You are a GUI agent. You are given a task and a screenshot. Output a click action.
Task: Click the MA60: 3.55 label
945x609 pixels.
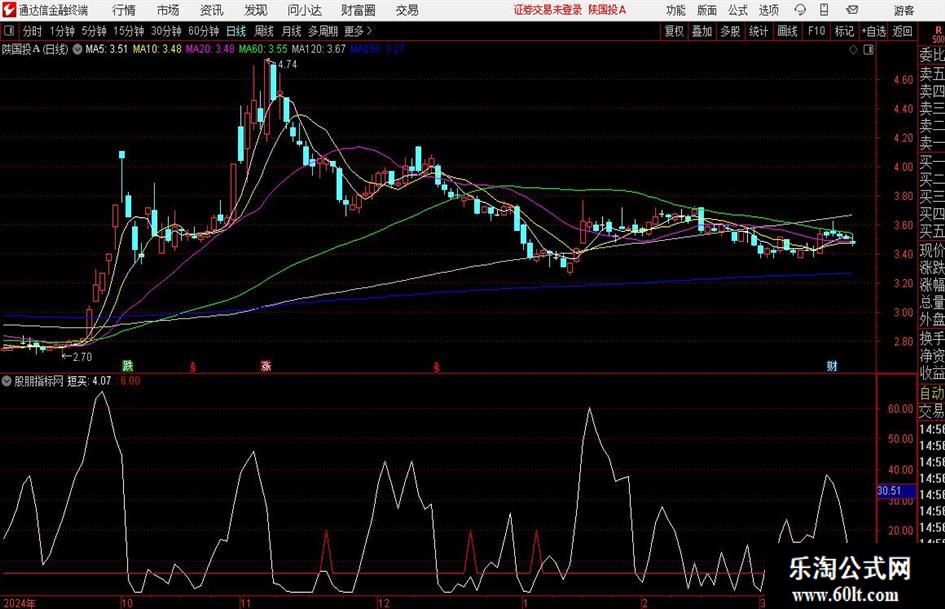263,49
